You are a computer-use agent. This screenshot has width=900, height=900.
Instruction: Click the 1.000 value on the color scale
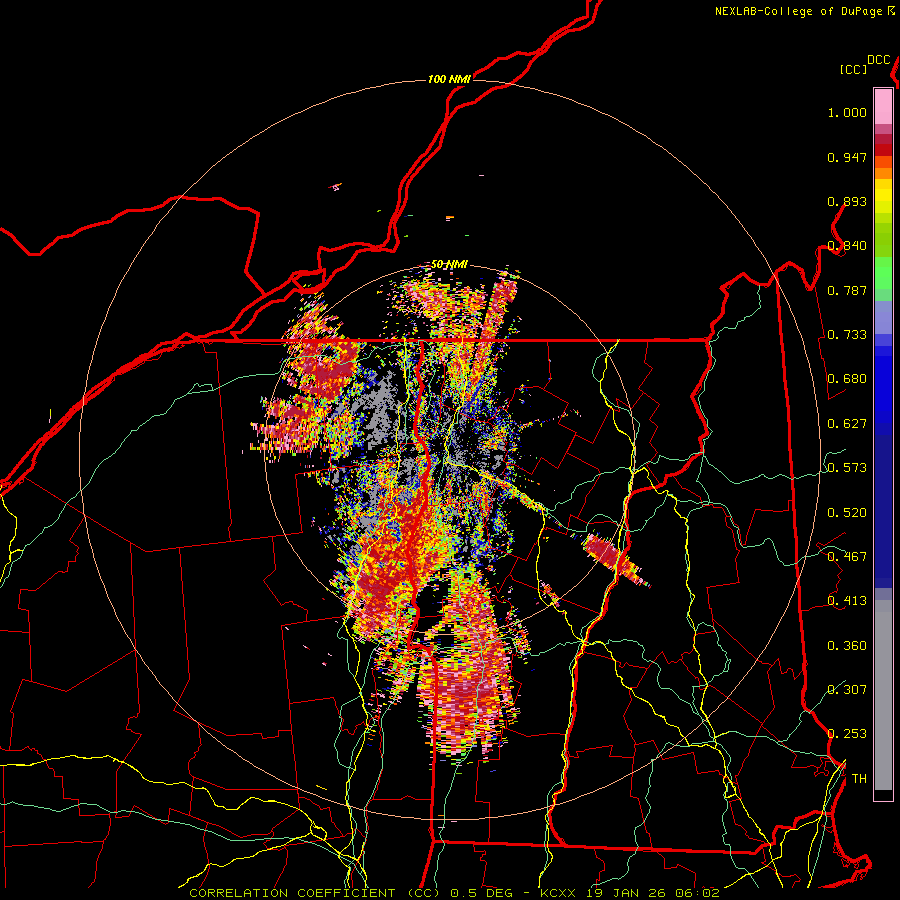pos(847,112)
